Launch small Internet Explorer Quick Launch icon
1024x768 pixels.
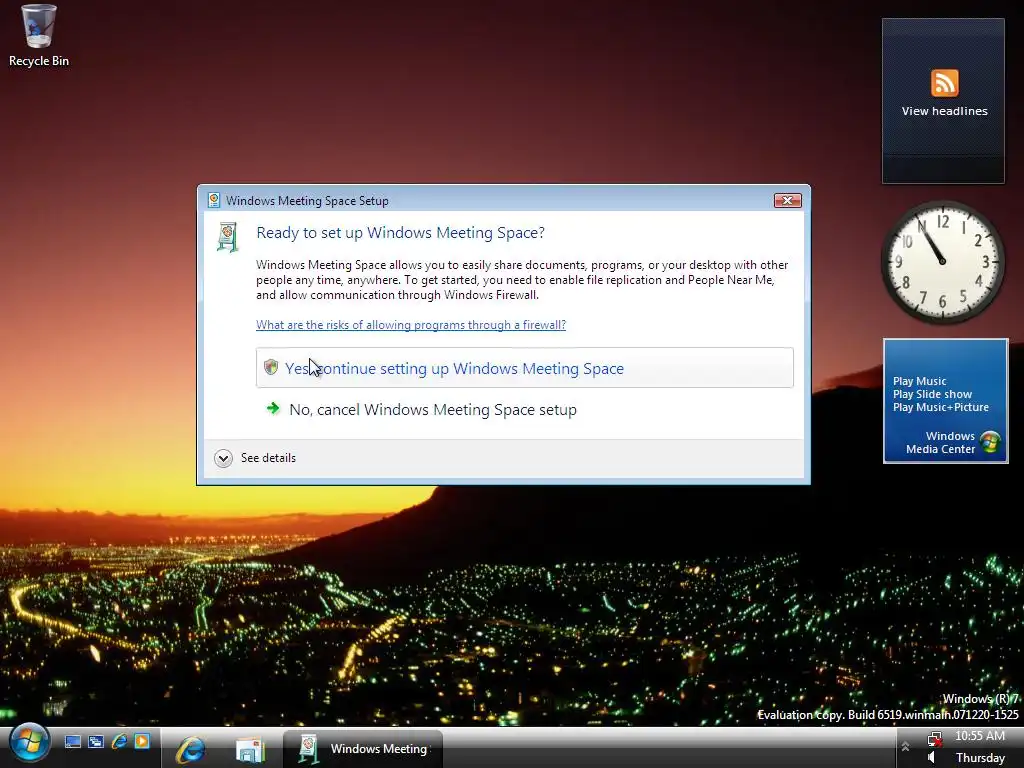tap(120, 742)
